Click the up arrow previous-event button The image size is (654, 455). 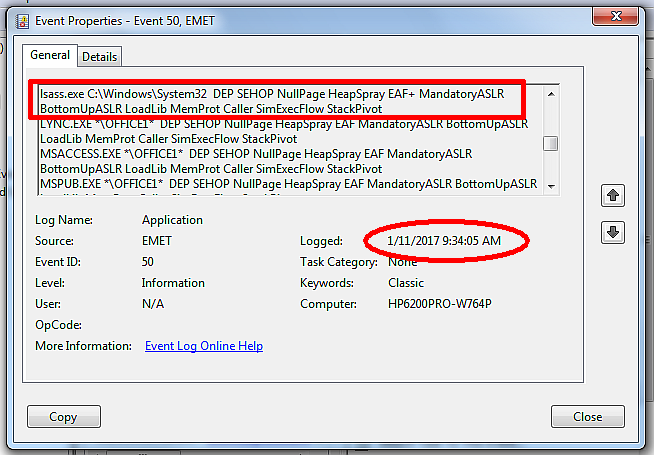click(613, 195)
